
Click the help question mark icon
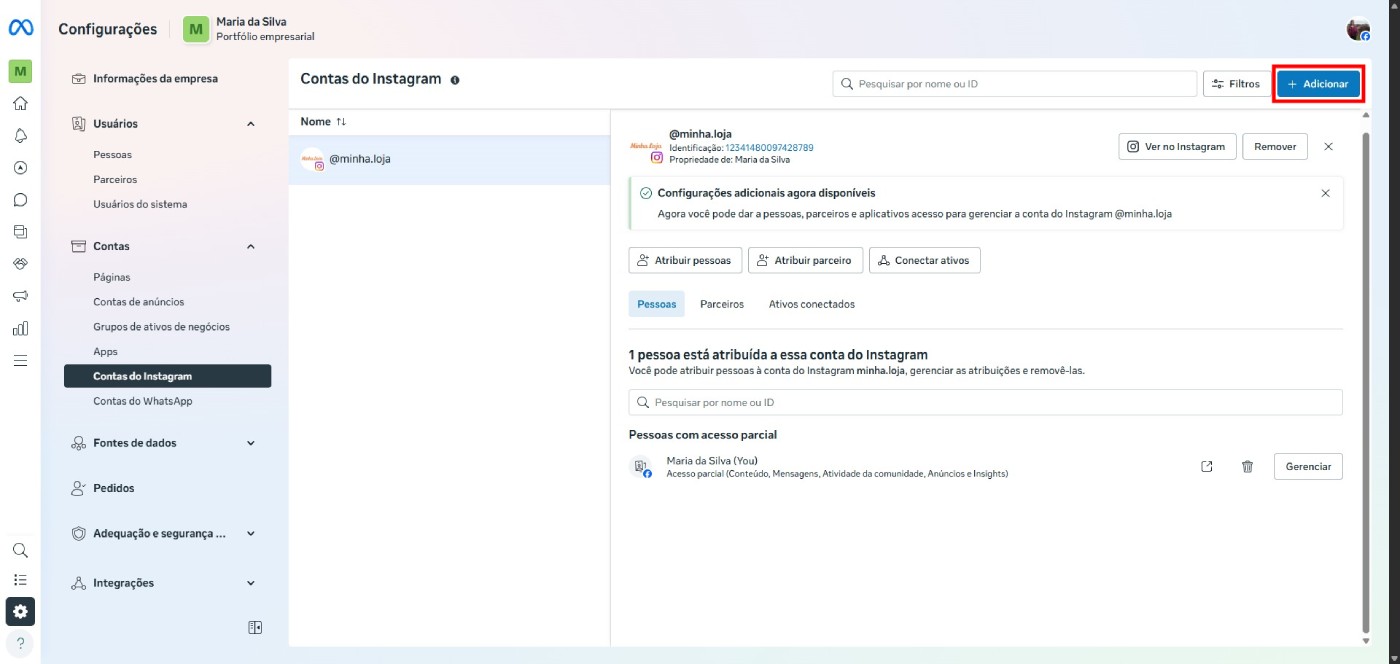20,643
